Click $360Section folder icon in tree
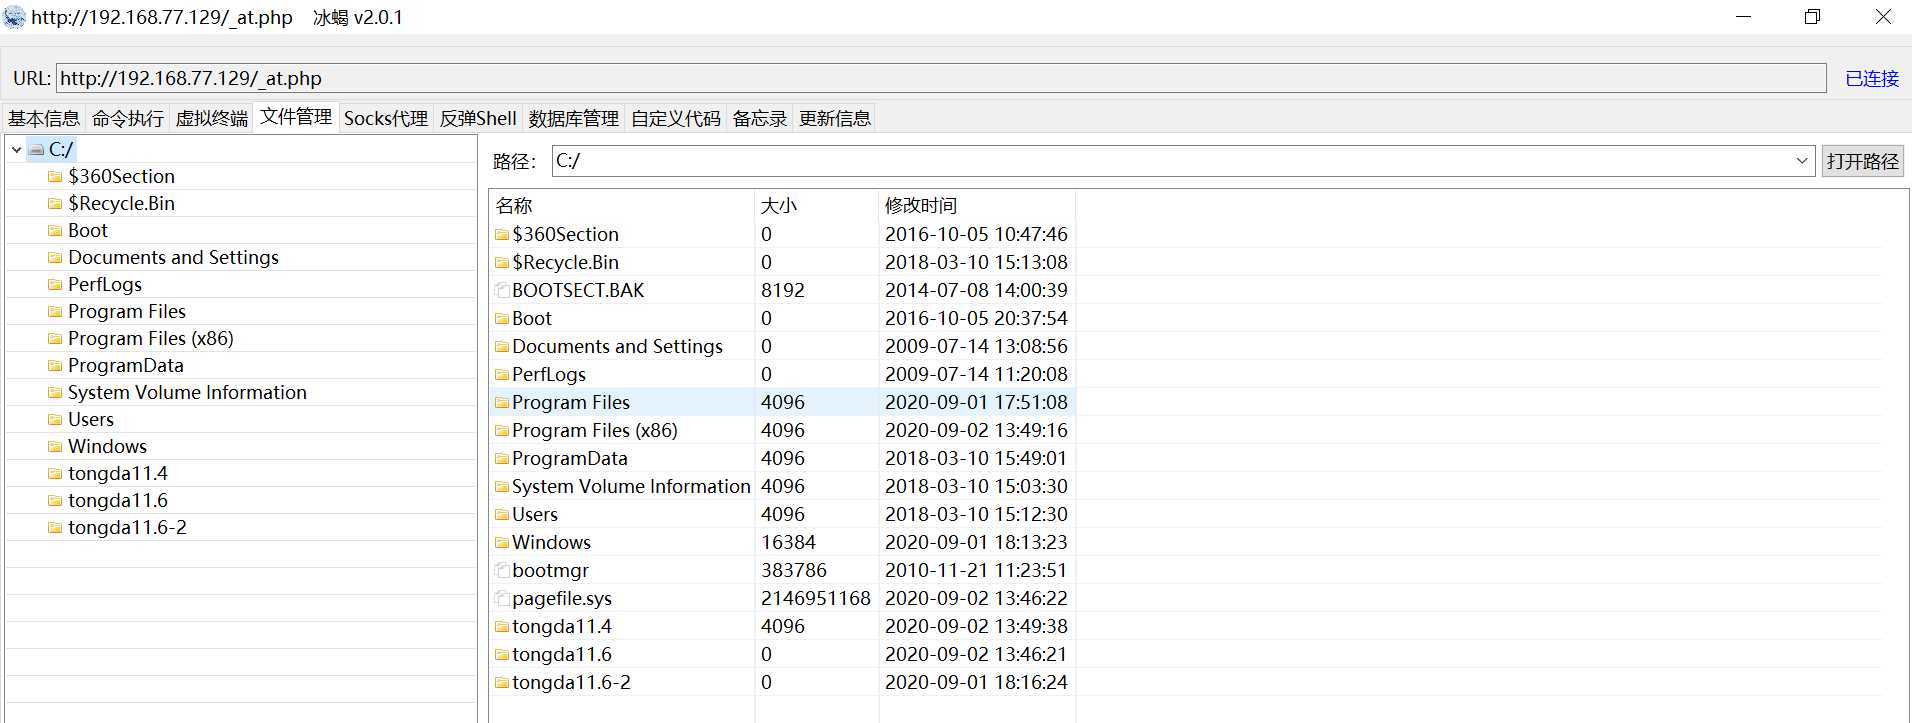 pyautogui.click(x=55, y=177)
